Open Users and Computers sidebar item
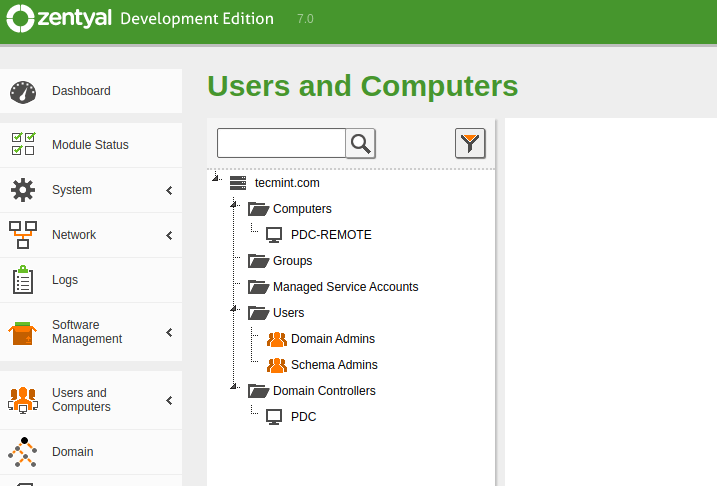The image size is (717, 486). click(91, 400)
